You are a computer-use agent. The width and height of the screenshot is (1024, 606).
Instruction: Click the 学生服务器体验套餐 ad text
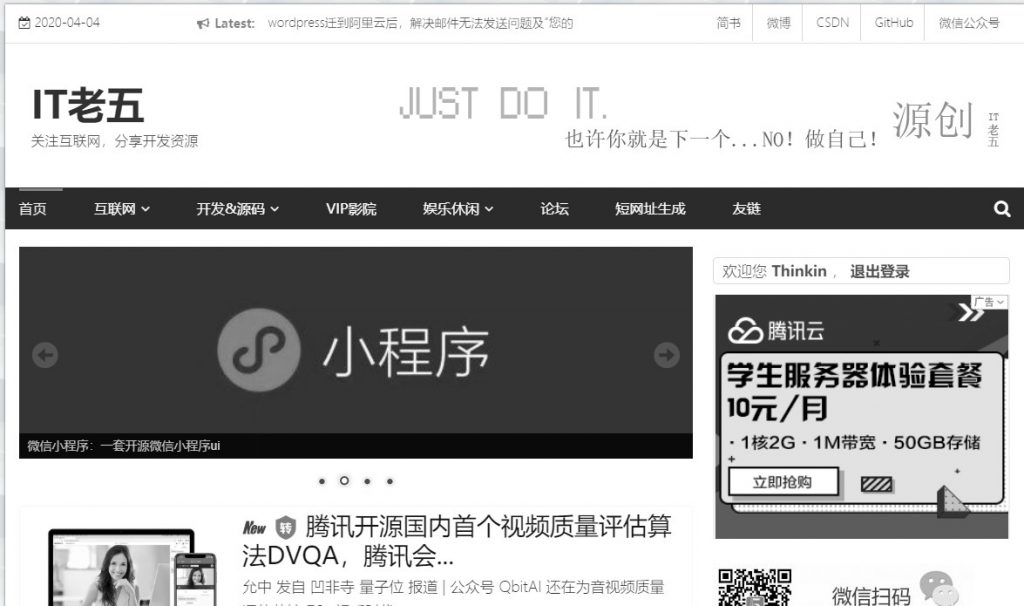tap(855, 376)
